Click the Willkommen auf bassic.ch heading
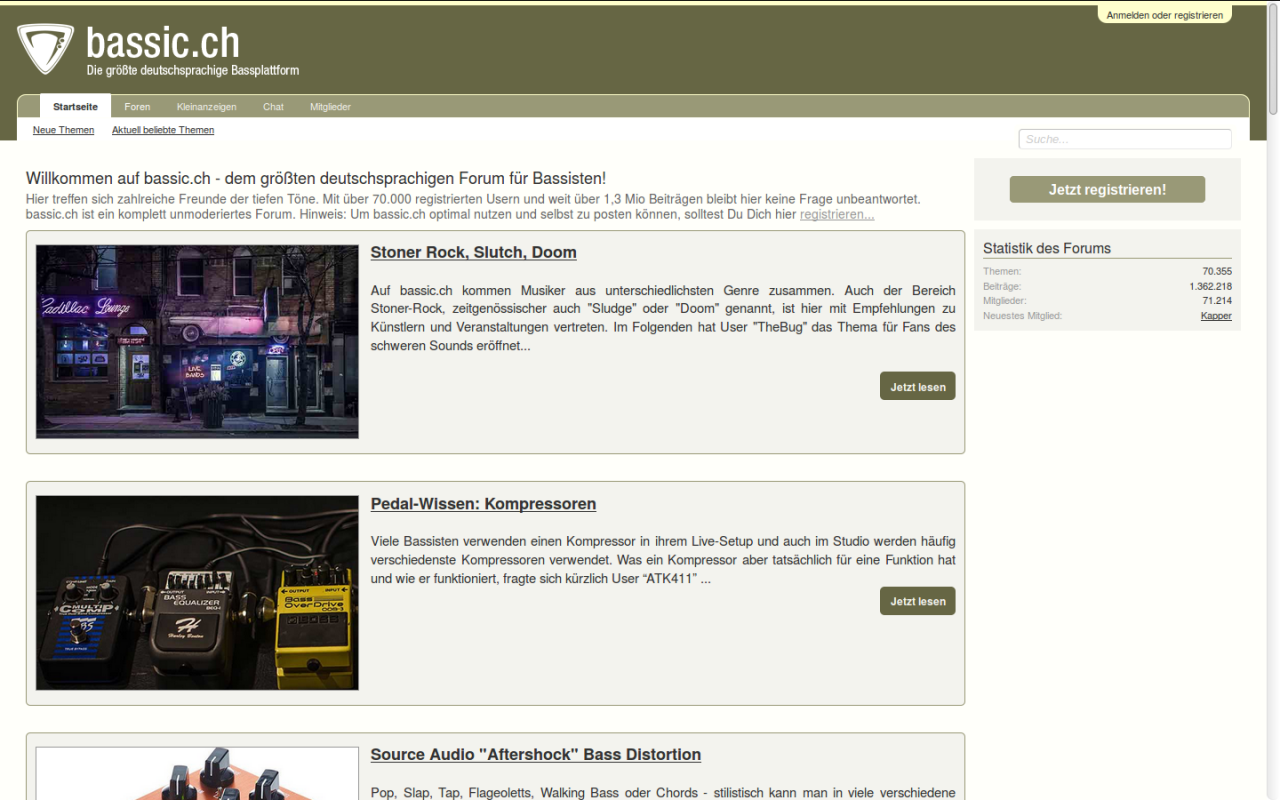The image size is (1280, 800). pyautogui.click(x=316, y=179)
